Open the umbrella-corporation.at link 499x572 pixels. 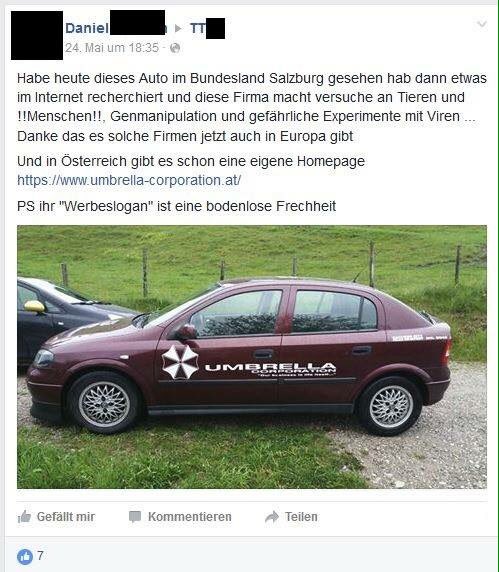129,180
